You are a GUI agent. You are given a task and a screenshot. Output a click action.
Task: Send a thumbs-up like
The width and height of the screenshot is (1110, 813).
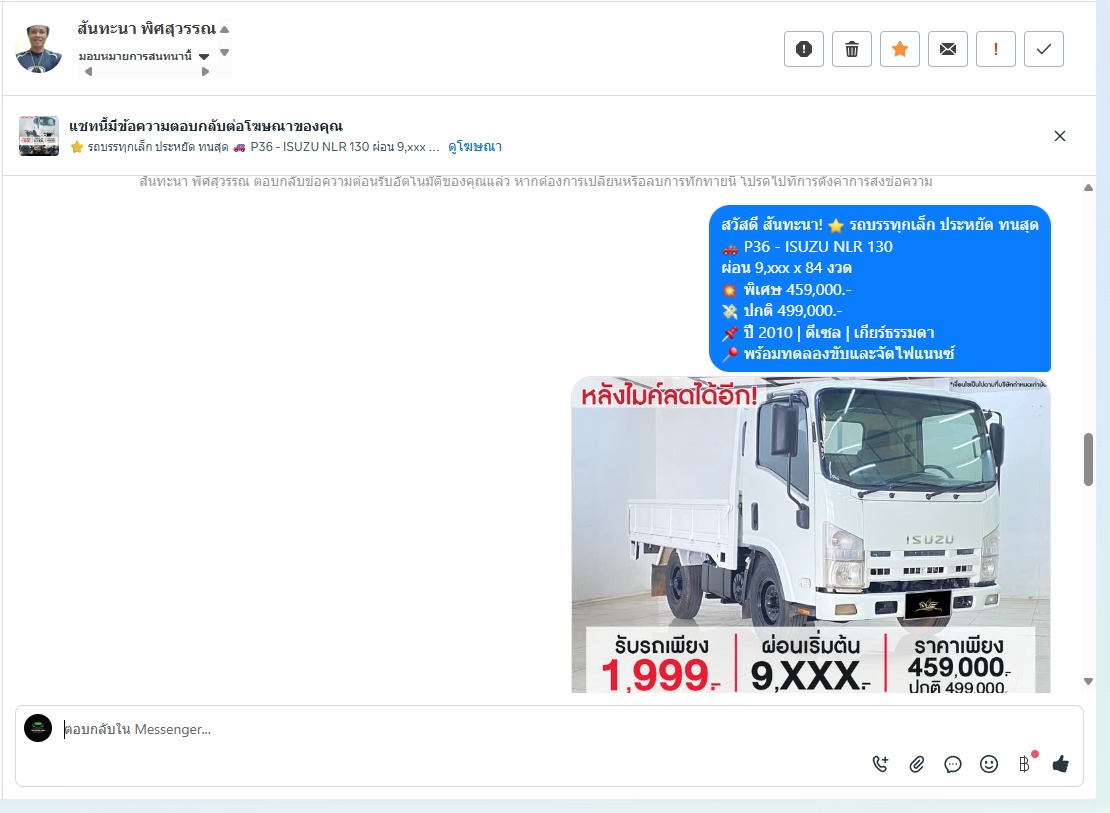[1060, 763]
